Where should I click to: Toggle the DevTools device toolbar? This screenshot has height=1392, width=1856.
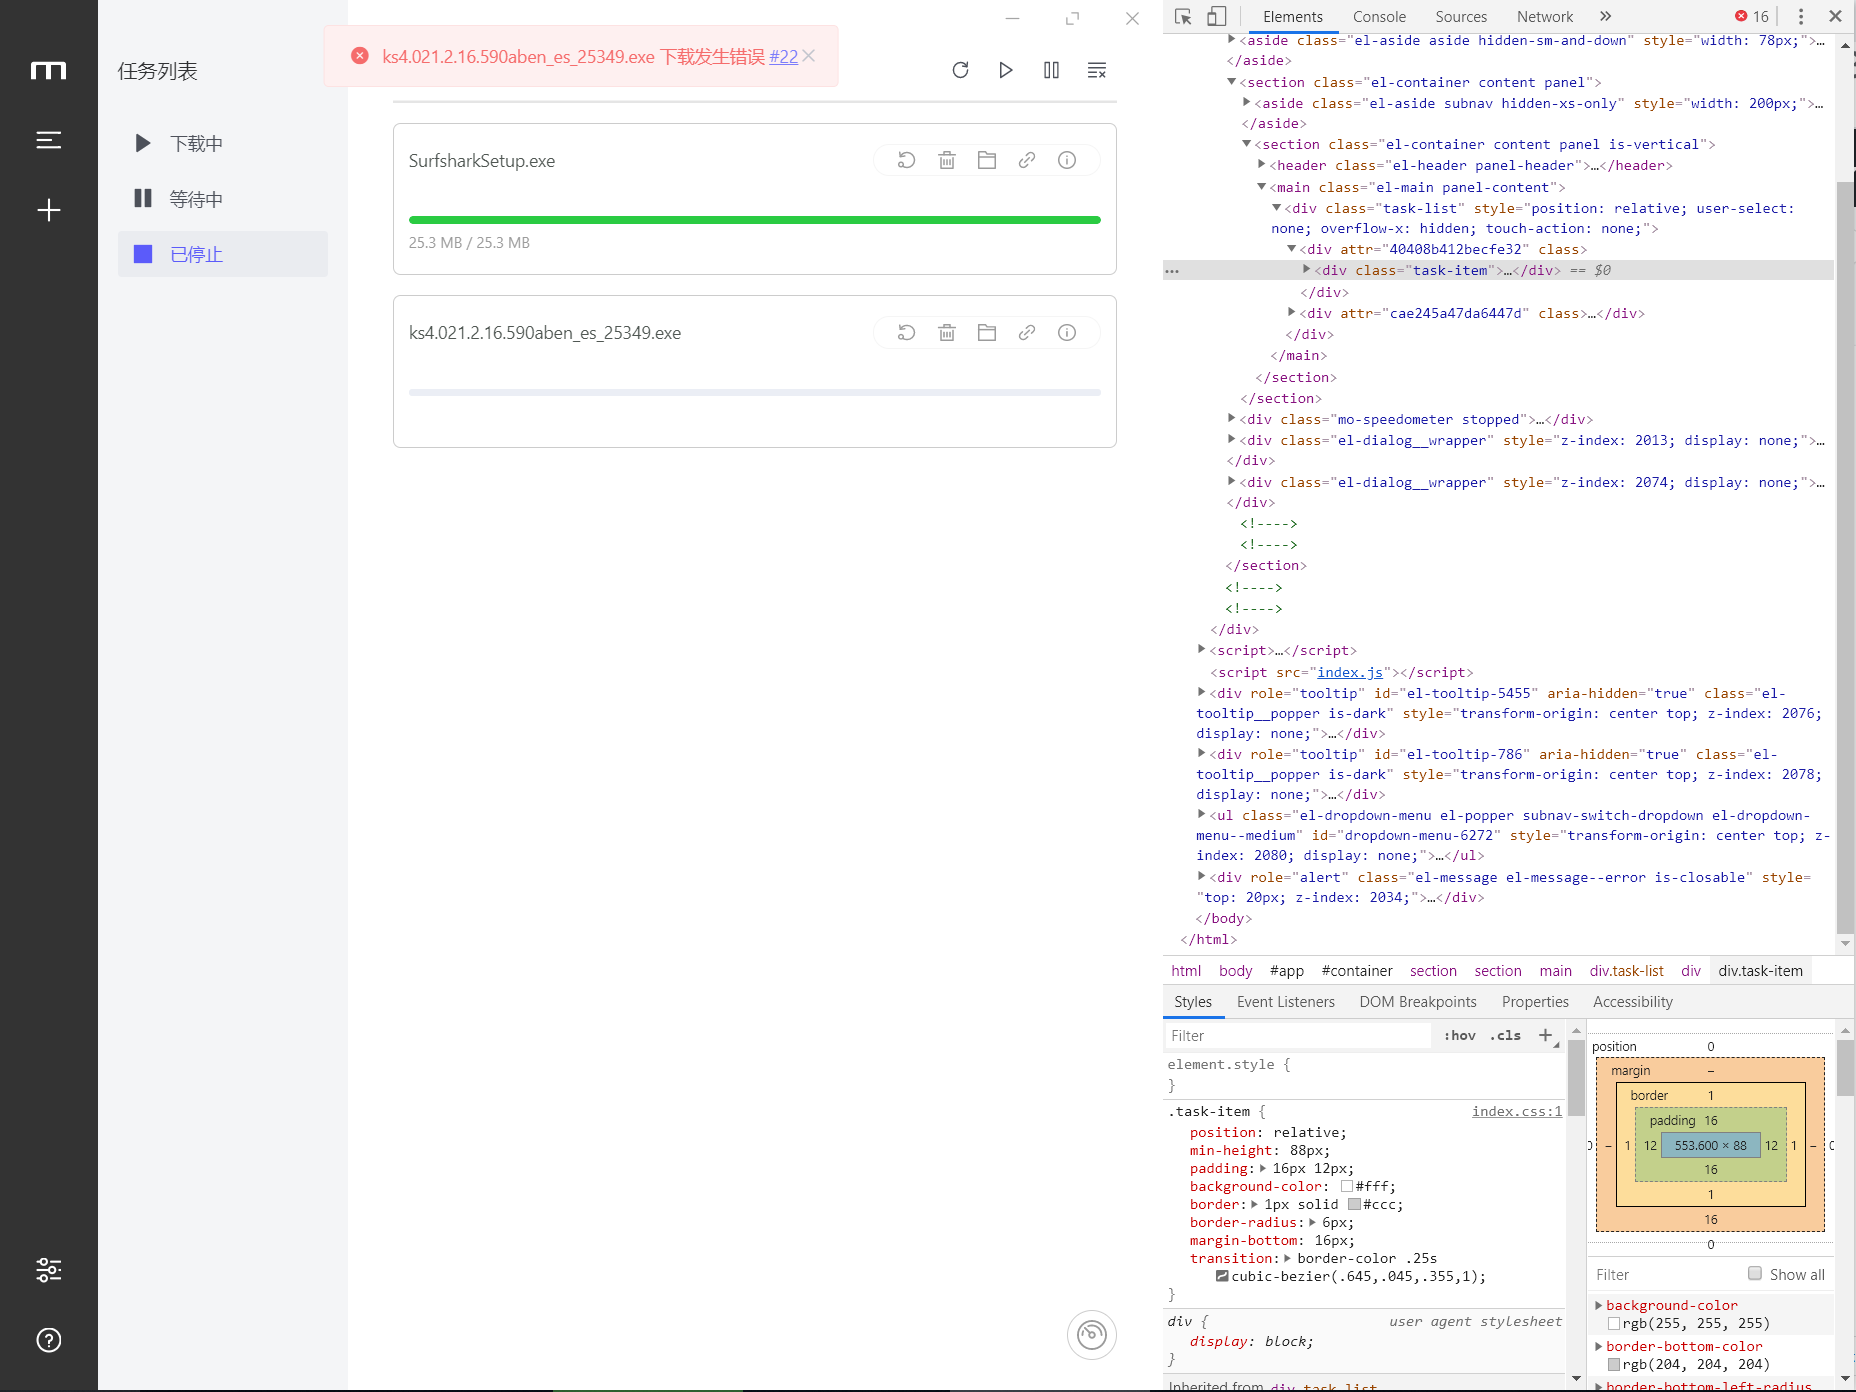(1216, 16)
